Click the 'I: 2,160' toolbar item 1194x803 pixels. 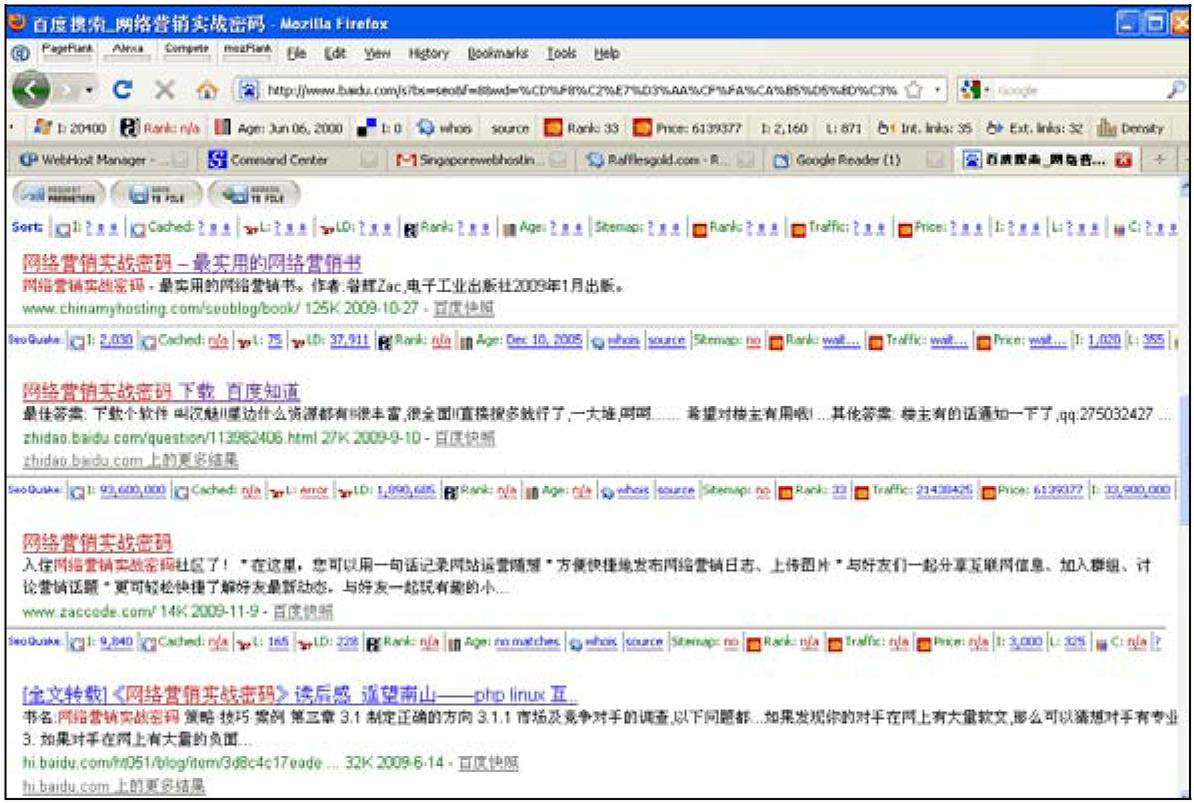(784, 128)
